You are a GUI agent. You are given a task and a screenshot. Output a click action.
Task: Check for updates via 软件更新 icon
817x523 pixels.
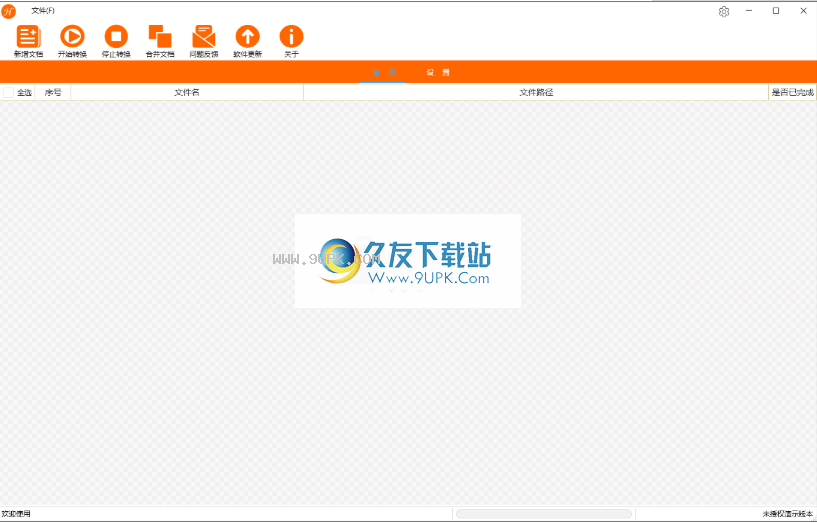point(247,37)
